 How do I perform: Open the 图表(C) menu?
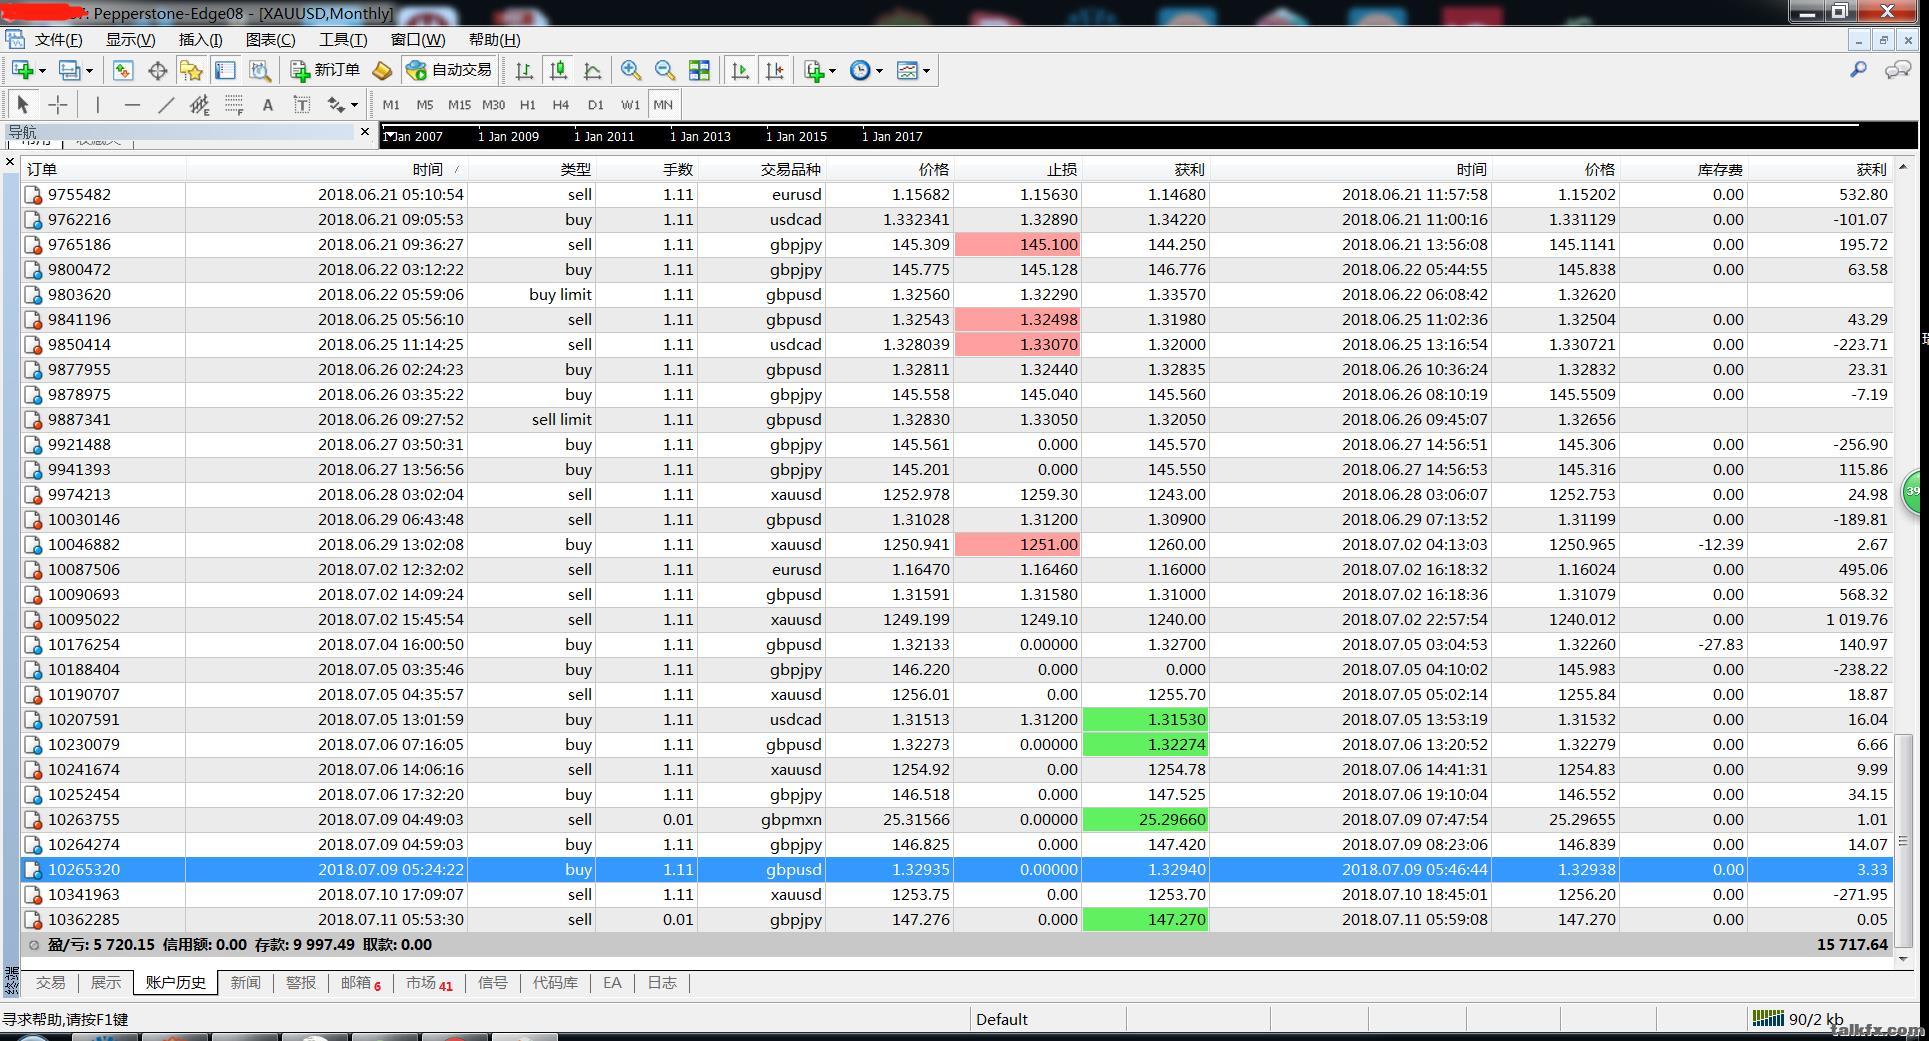[270, 40]
